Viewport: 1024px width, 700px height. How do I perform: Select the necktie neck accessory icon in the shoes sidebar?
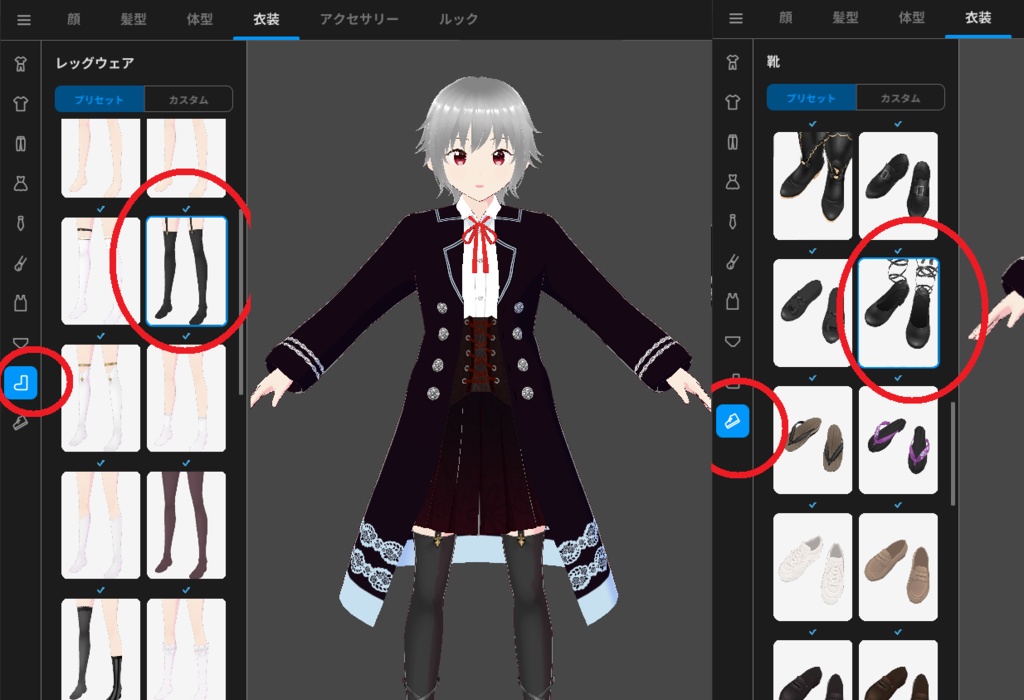tap(732, 222)
